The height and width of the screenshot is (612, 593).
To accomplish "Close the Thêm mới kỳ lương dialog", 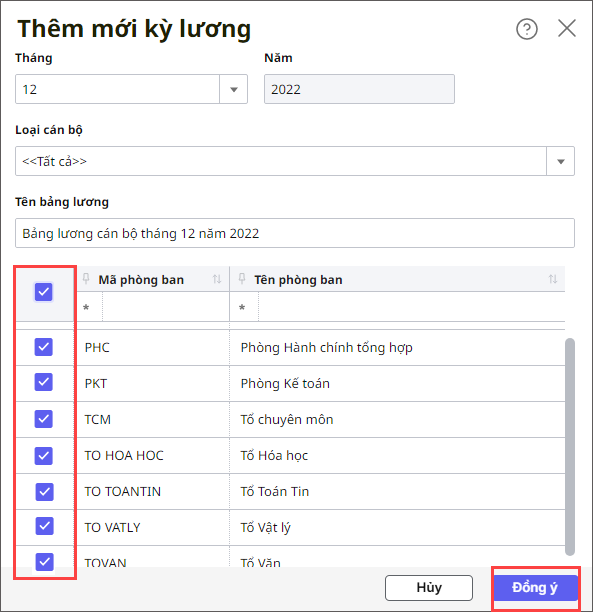I will pyautogui.click(x=567, y=28).
